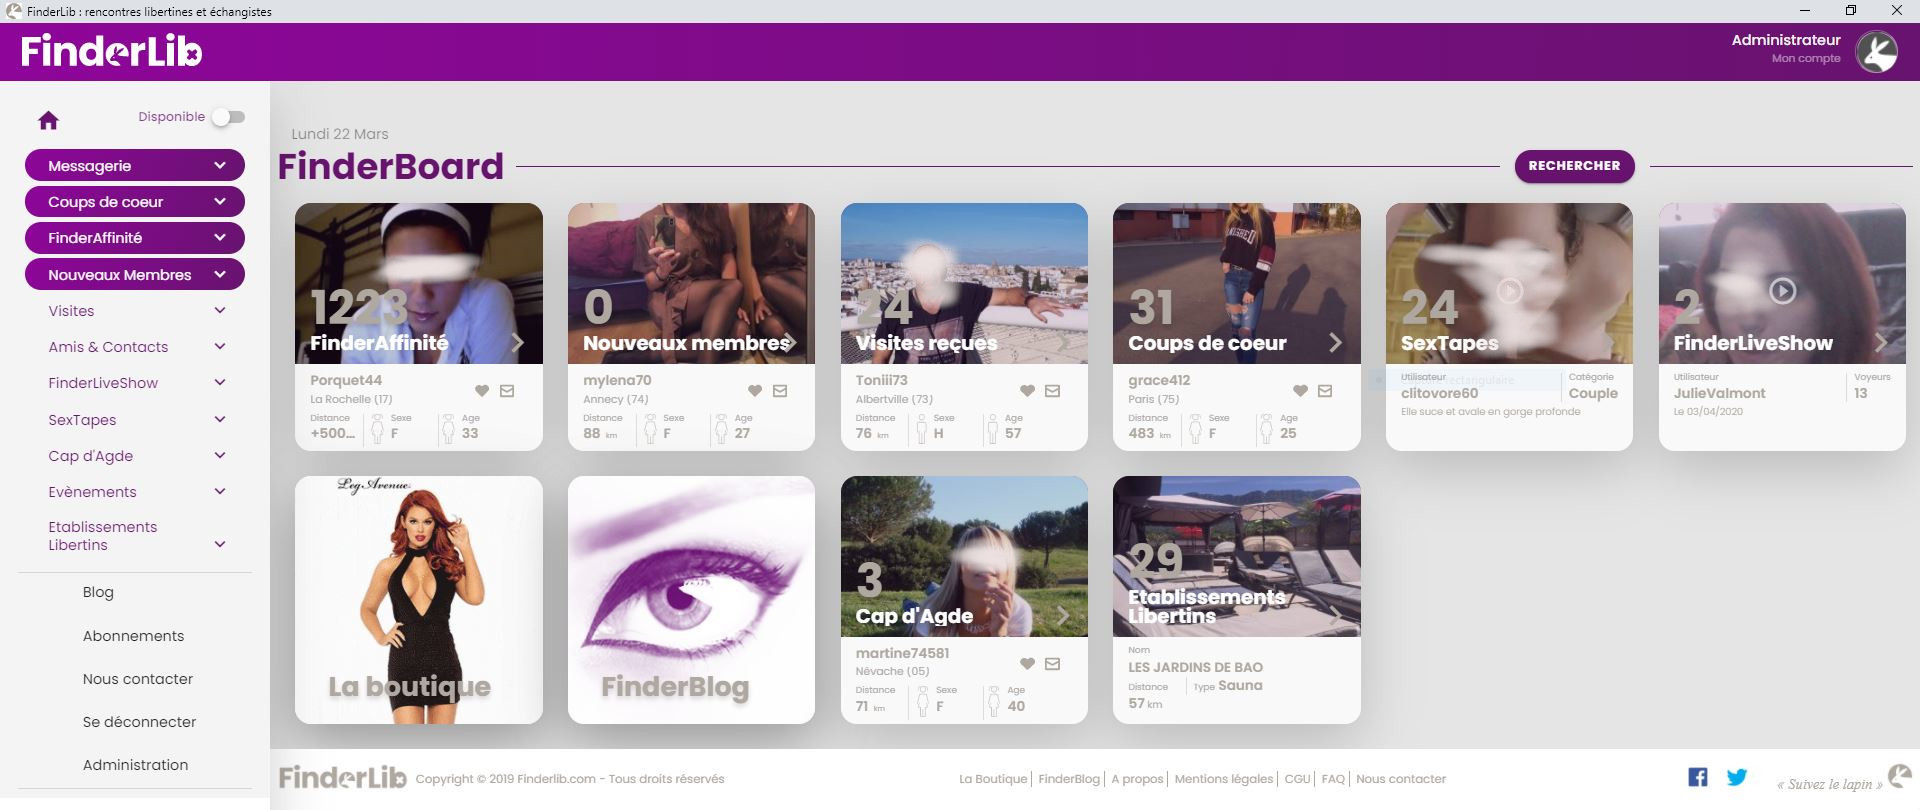Select Administration menu entry
This screenshot has height=810, width=1920.
click(x=135, y=765)
